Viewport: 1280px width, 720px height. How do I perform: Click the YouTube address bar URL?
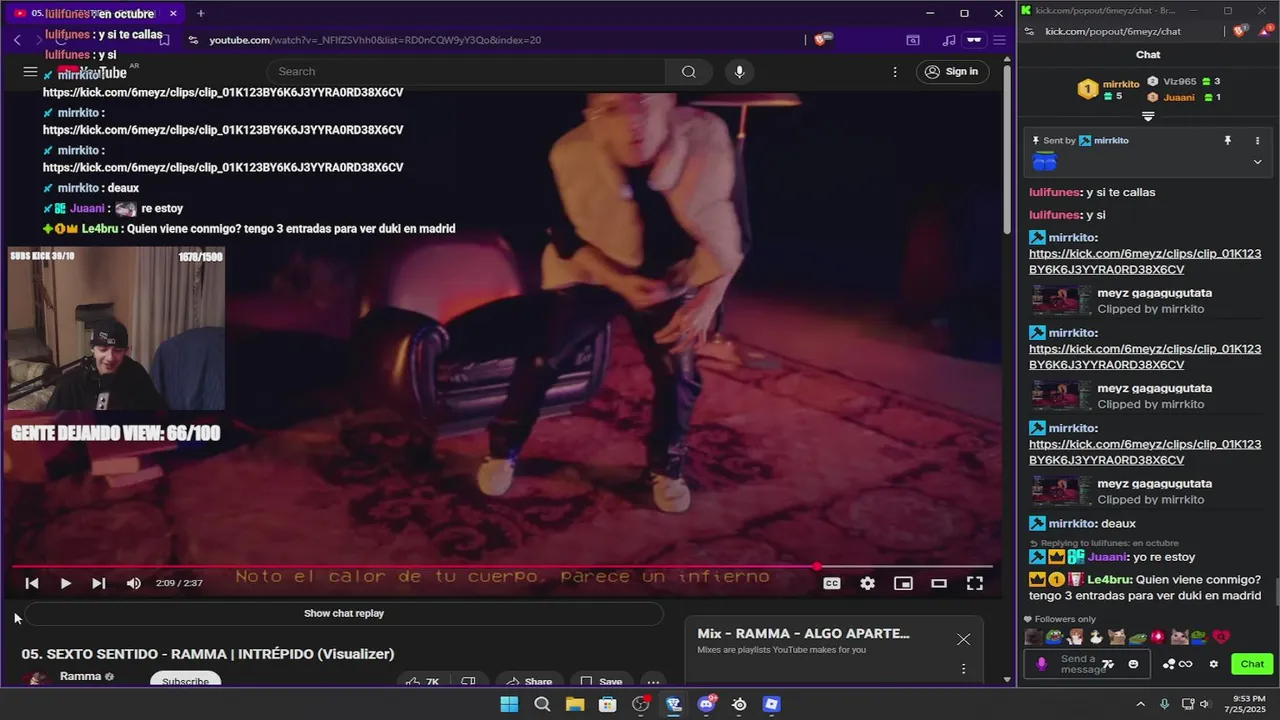click(x=375, y=40)
